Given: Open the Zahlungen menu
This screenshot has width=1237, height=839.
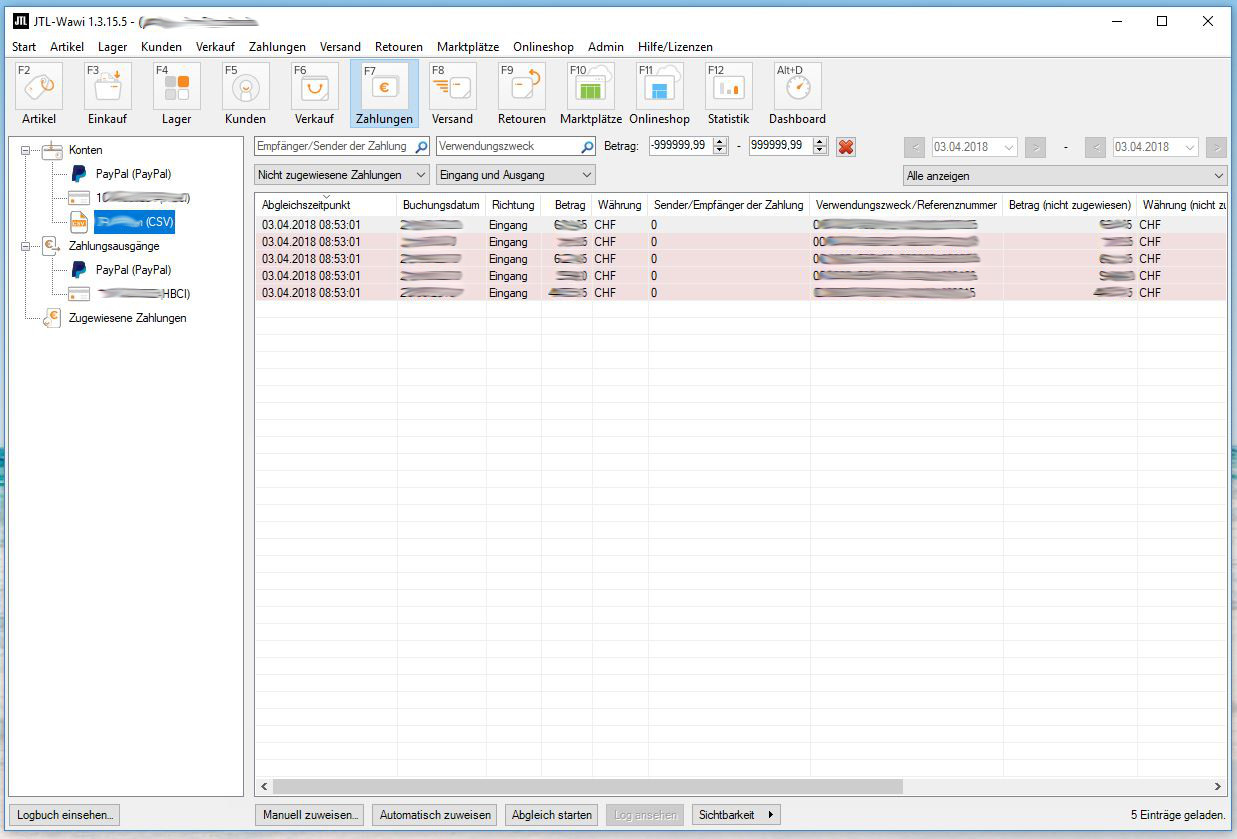Looking at the screenshot, I should [277, 47].
